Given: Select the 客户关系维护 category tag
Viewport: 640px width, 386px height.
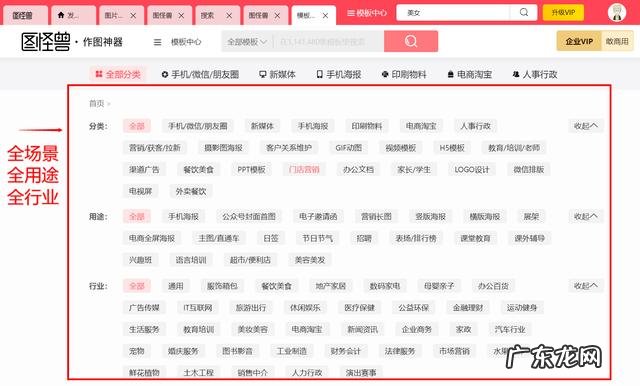Looking at the screenshot, I should click(289, 148).
